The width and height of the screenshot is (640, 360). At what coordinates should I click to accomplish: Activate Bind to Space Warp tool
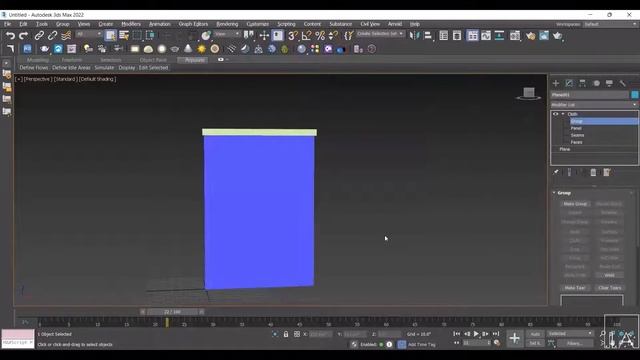(x=66, y=36)
